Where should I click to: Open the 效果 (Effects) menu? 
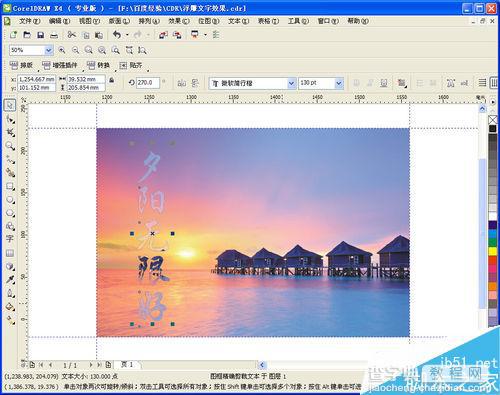tap(179, 21)
